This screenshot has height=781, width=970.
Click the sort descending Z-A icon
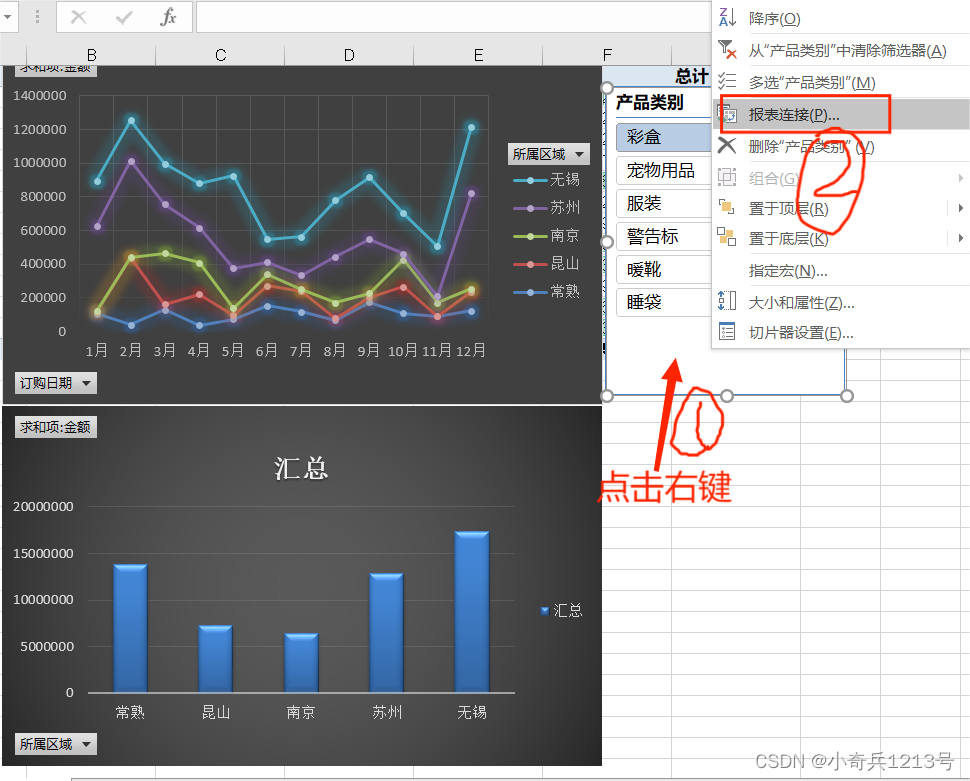coord(727,17)
